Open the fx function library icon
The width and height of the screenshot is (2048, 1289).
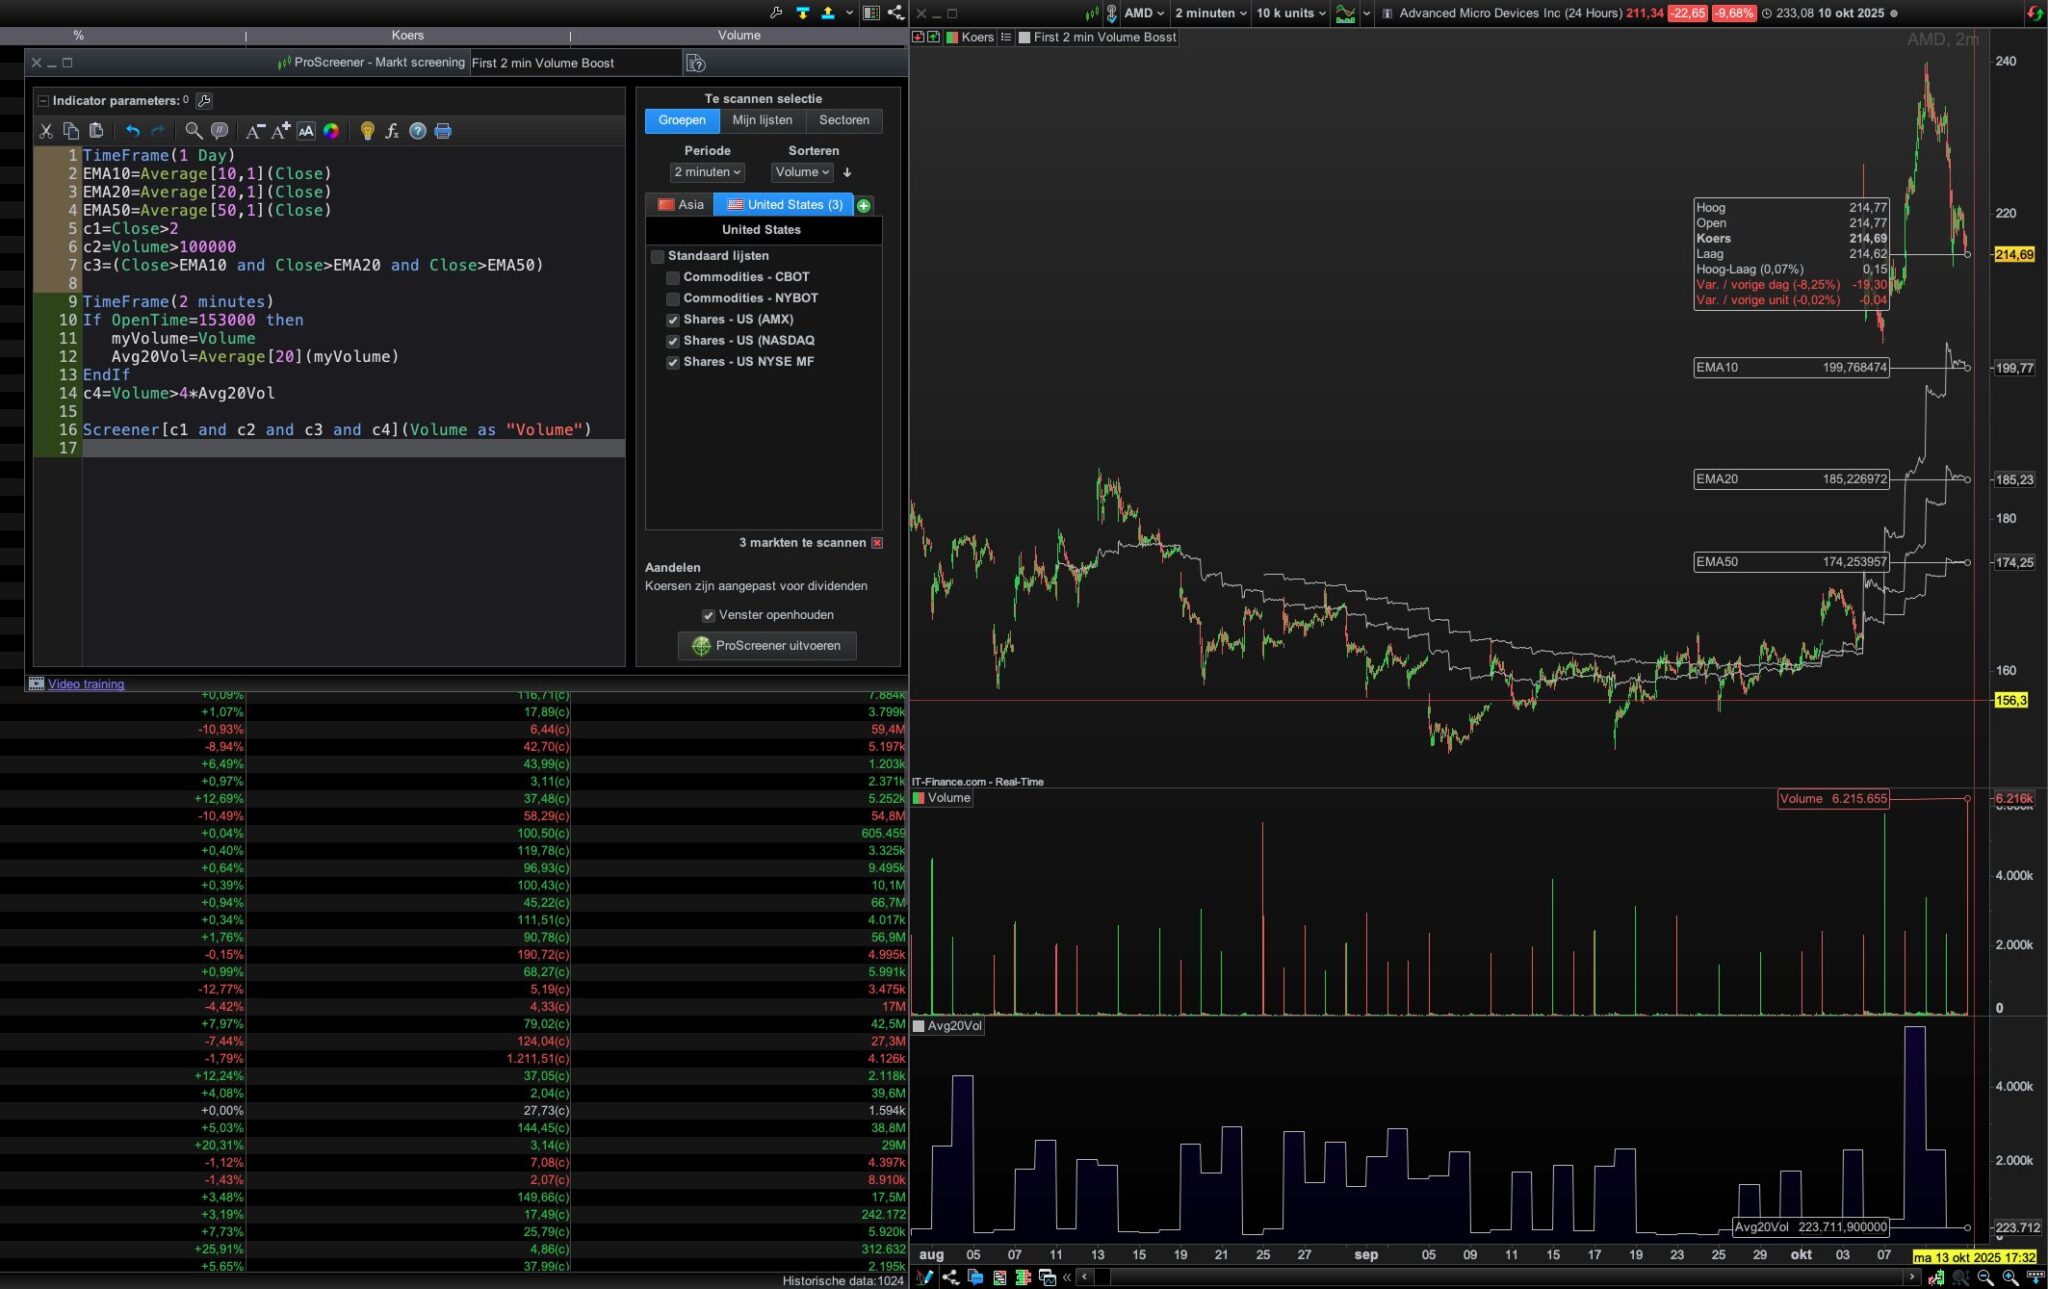[392, 131]
